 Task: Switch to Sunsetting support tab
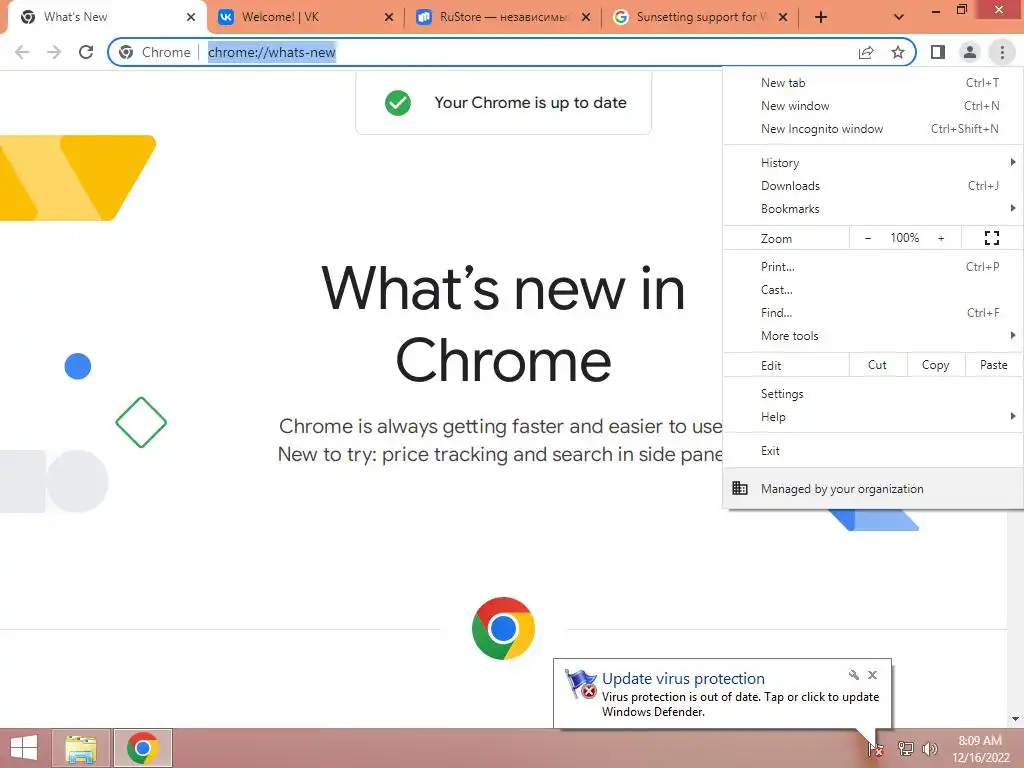click(x=701, y=17)
